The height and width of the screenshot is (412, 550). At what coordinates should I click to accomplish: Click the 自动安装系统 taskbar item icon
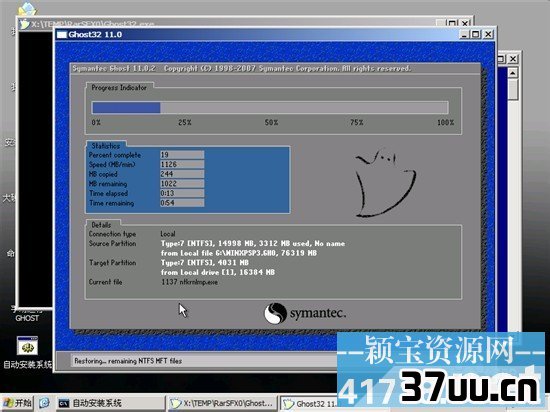pos(63,403)
